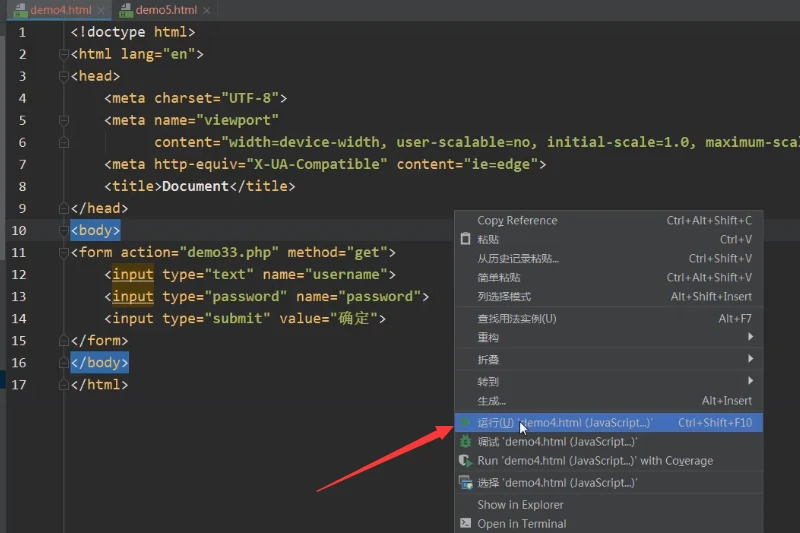The width and height of the screenshot is (800, 533).
Task: Click the green run triangle icon
Action: pos(465,422)
